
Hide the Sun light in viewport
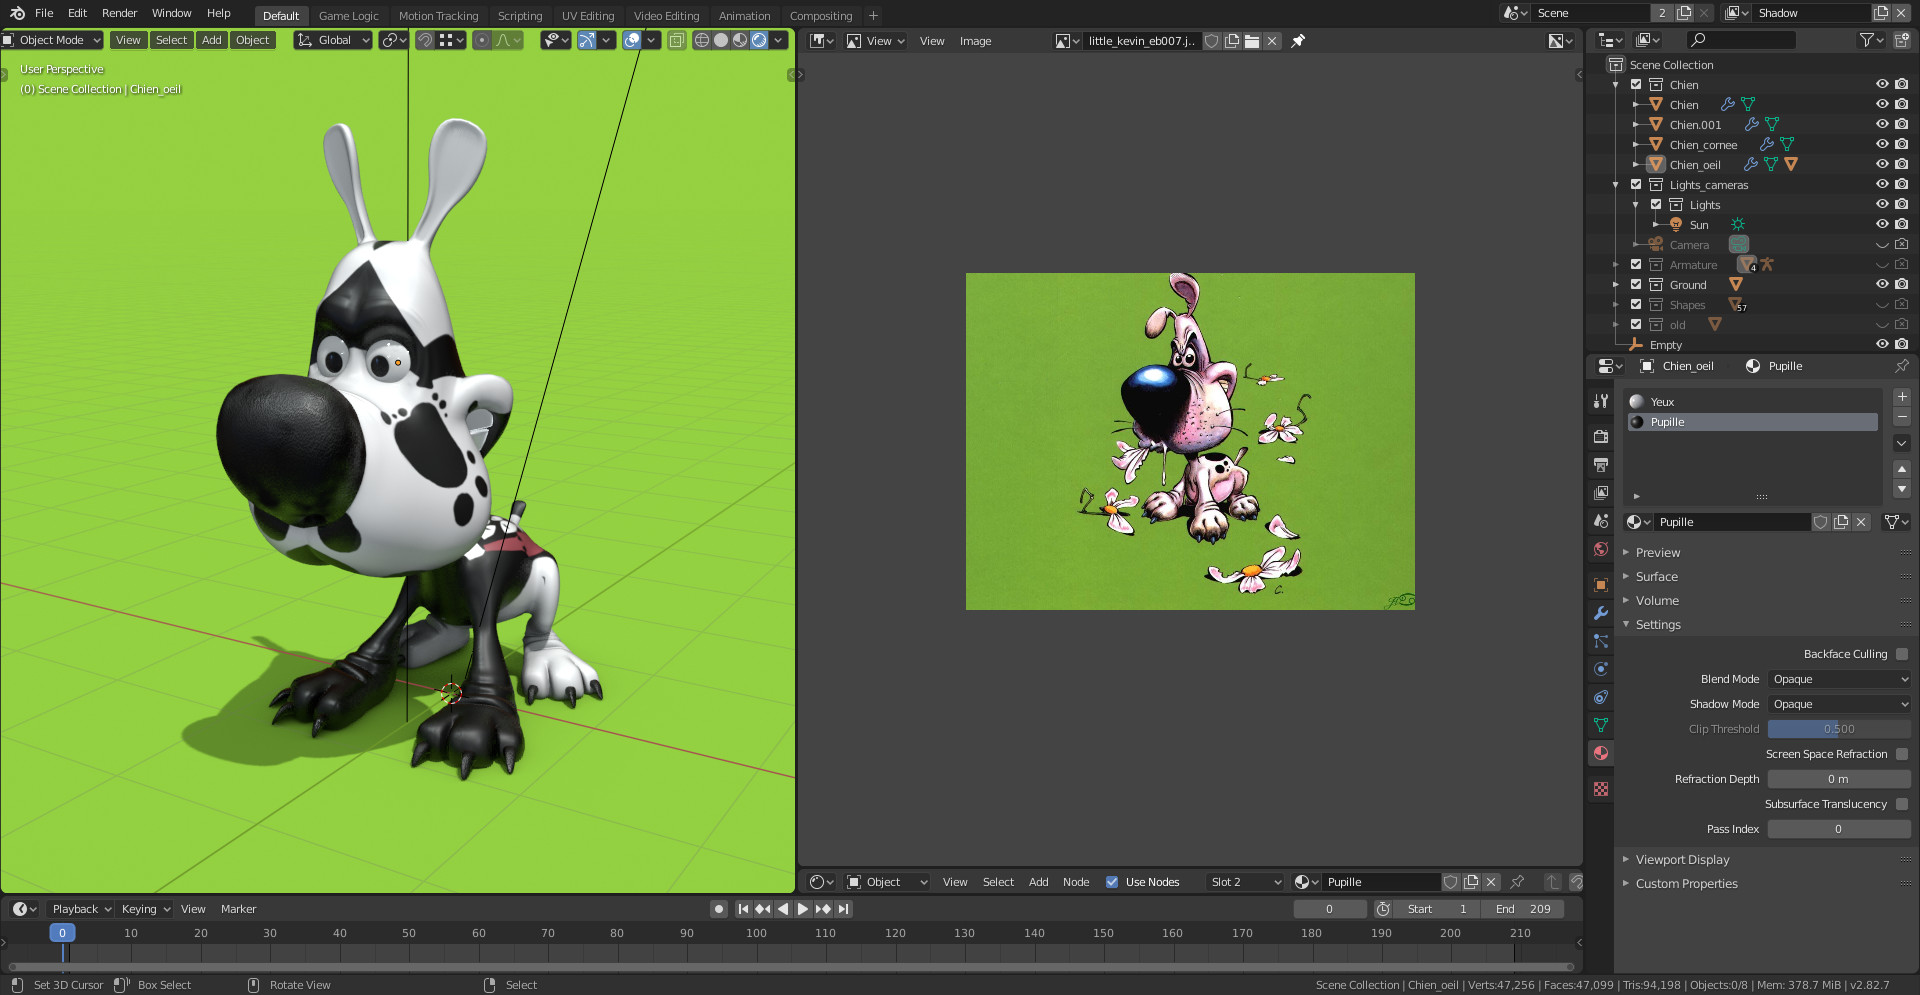(1882, 224)
